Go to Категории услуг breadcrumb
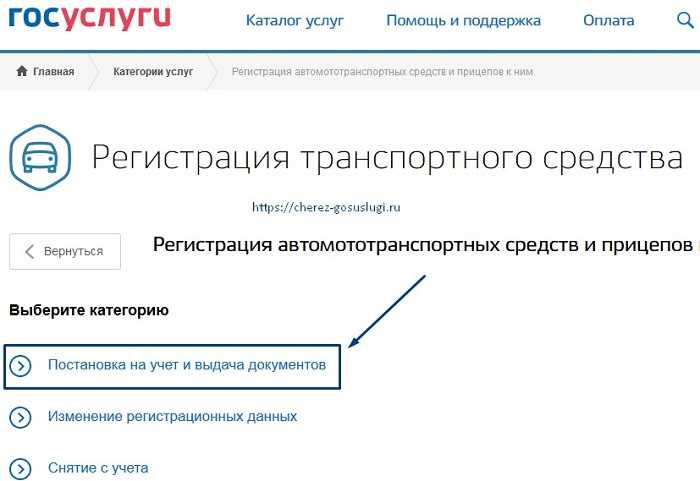 click(x=153, y=71)
